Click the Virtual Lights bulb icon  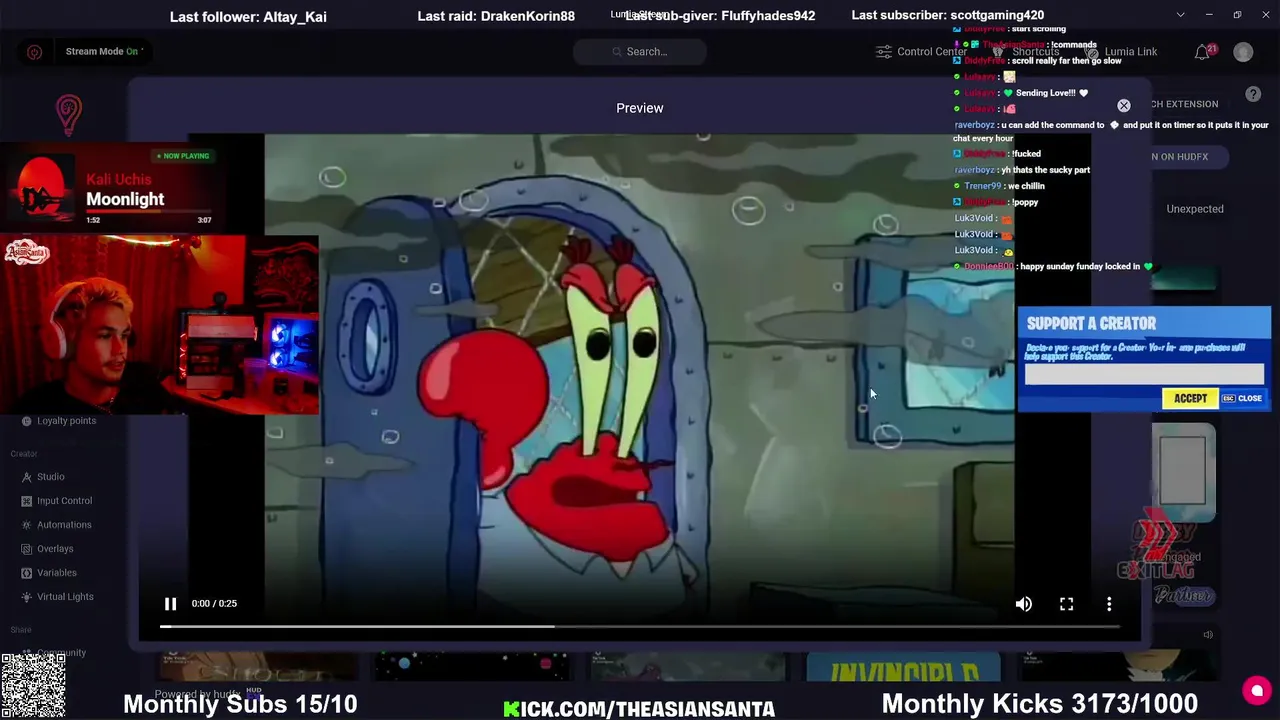coord(27,597)
